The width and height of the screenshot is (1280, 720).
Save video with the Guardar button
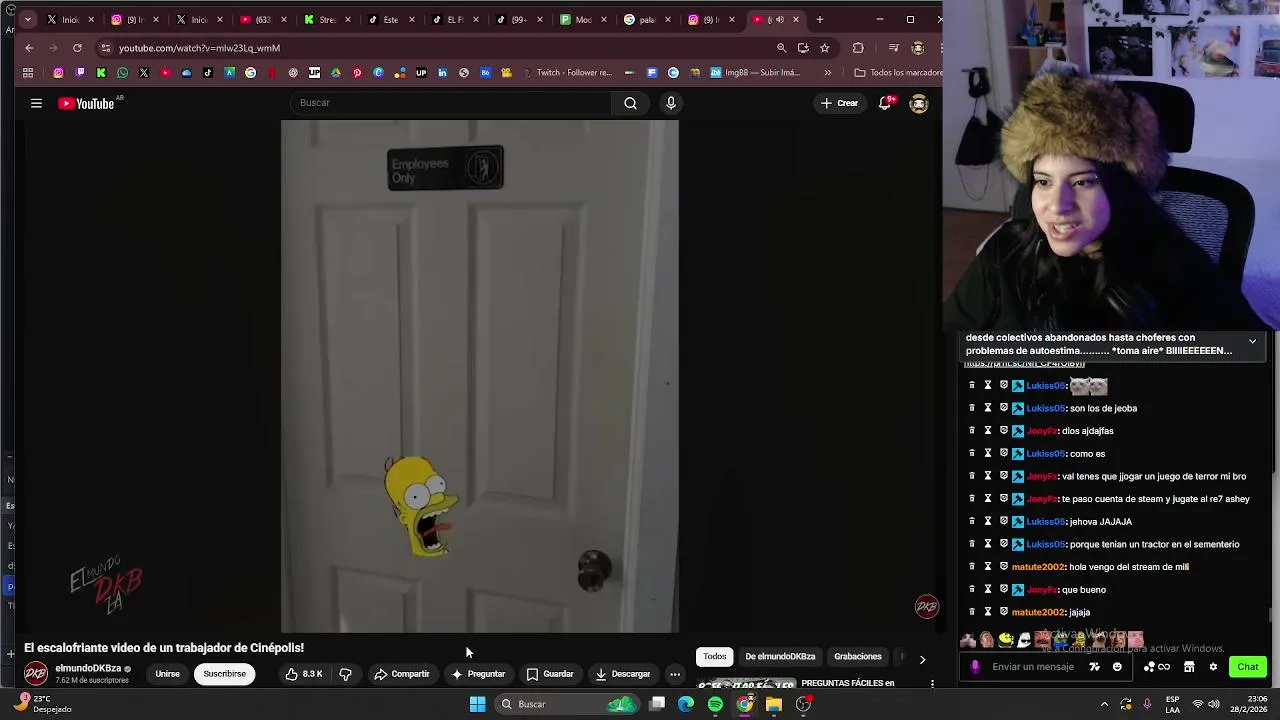click(x=550, y=674)
